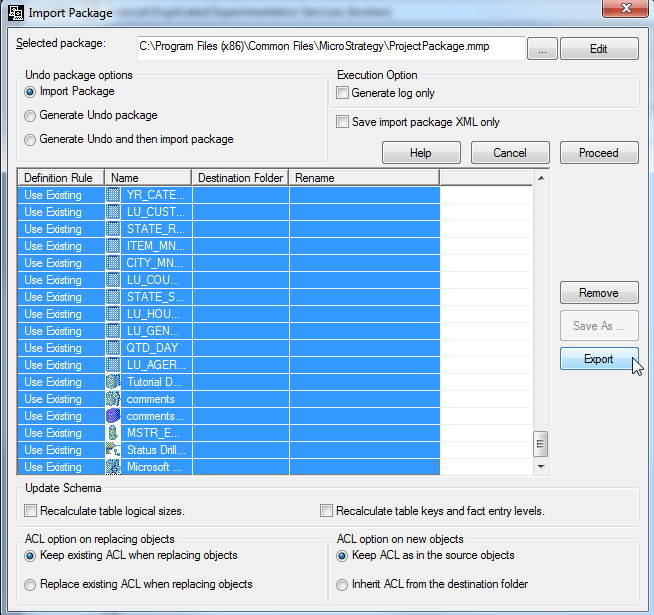Enable Generate log only checkbox
The width and height of the screenshot is (654, 615).
point(344,93)
